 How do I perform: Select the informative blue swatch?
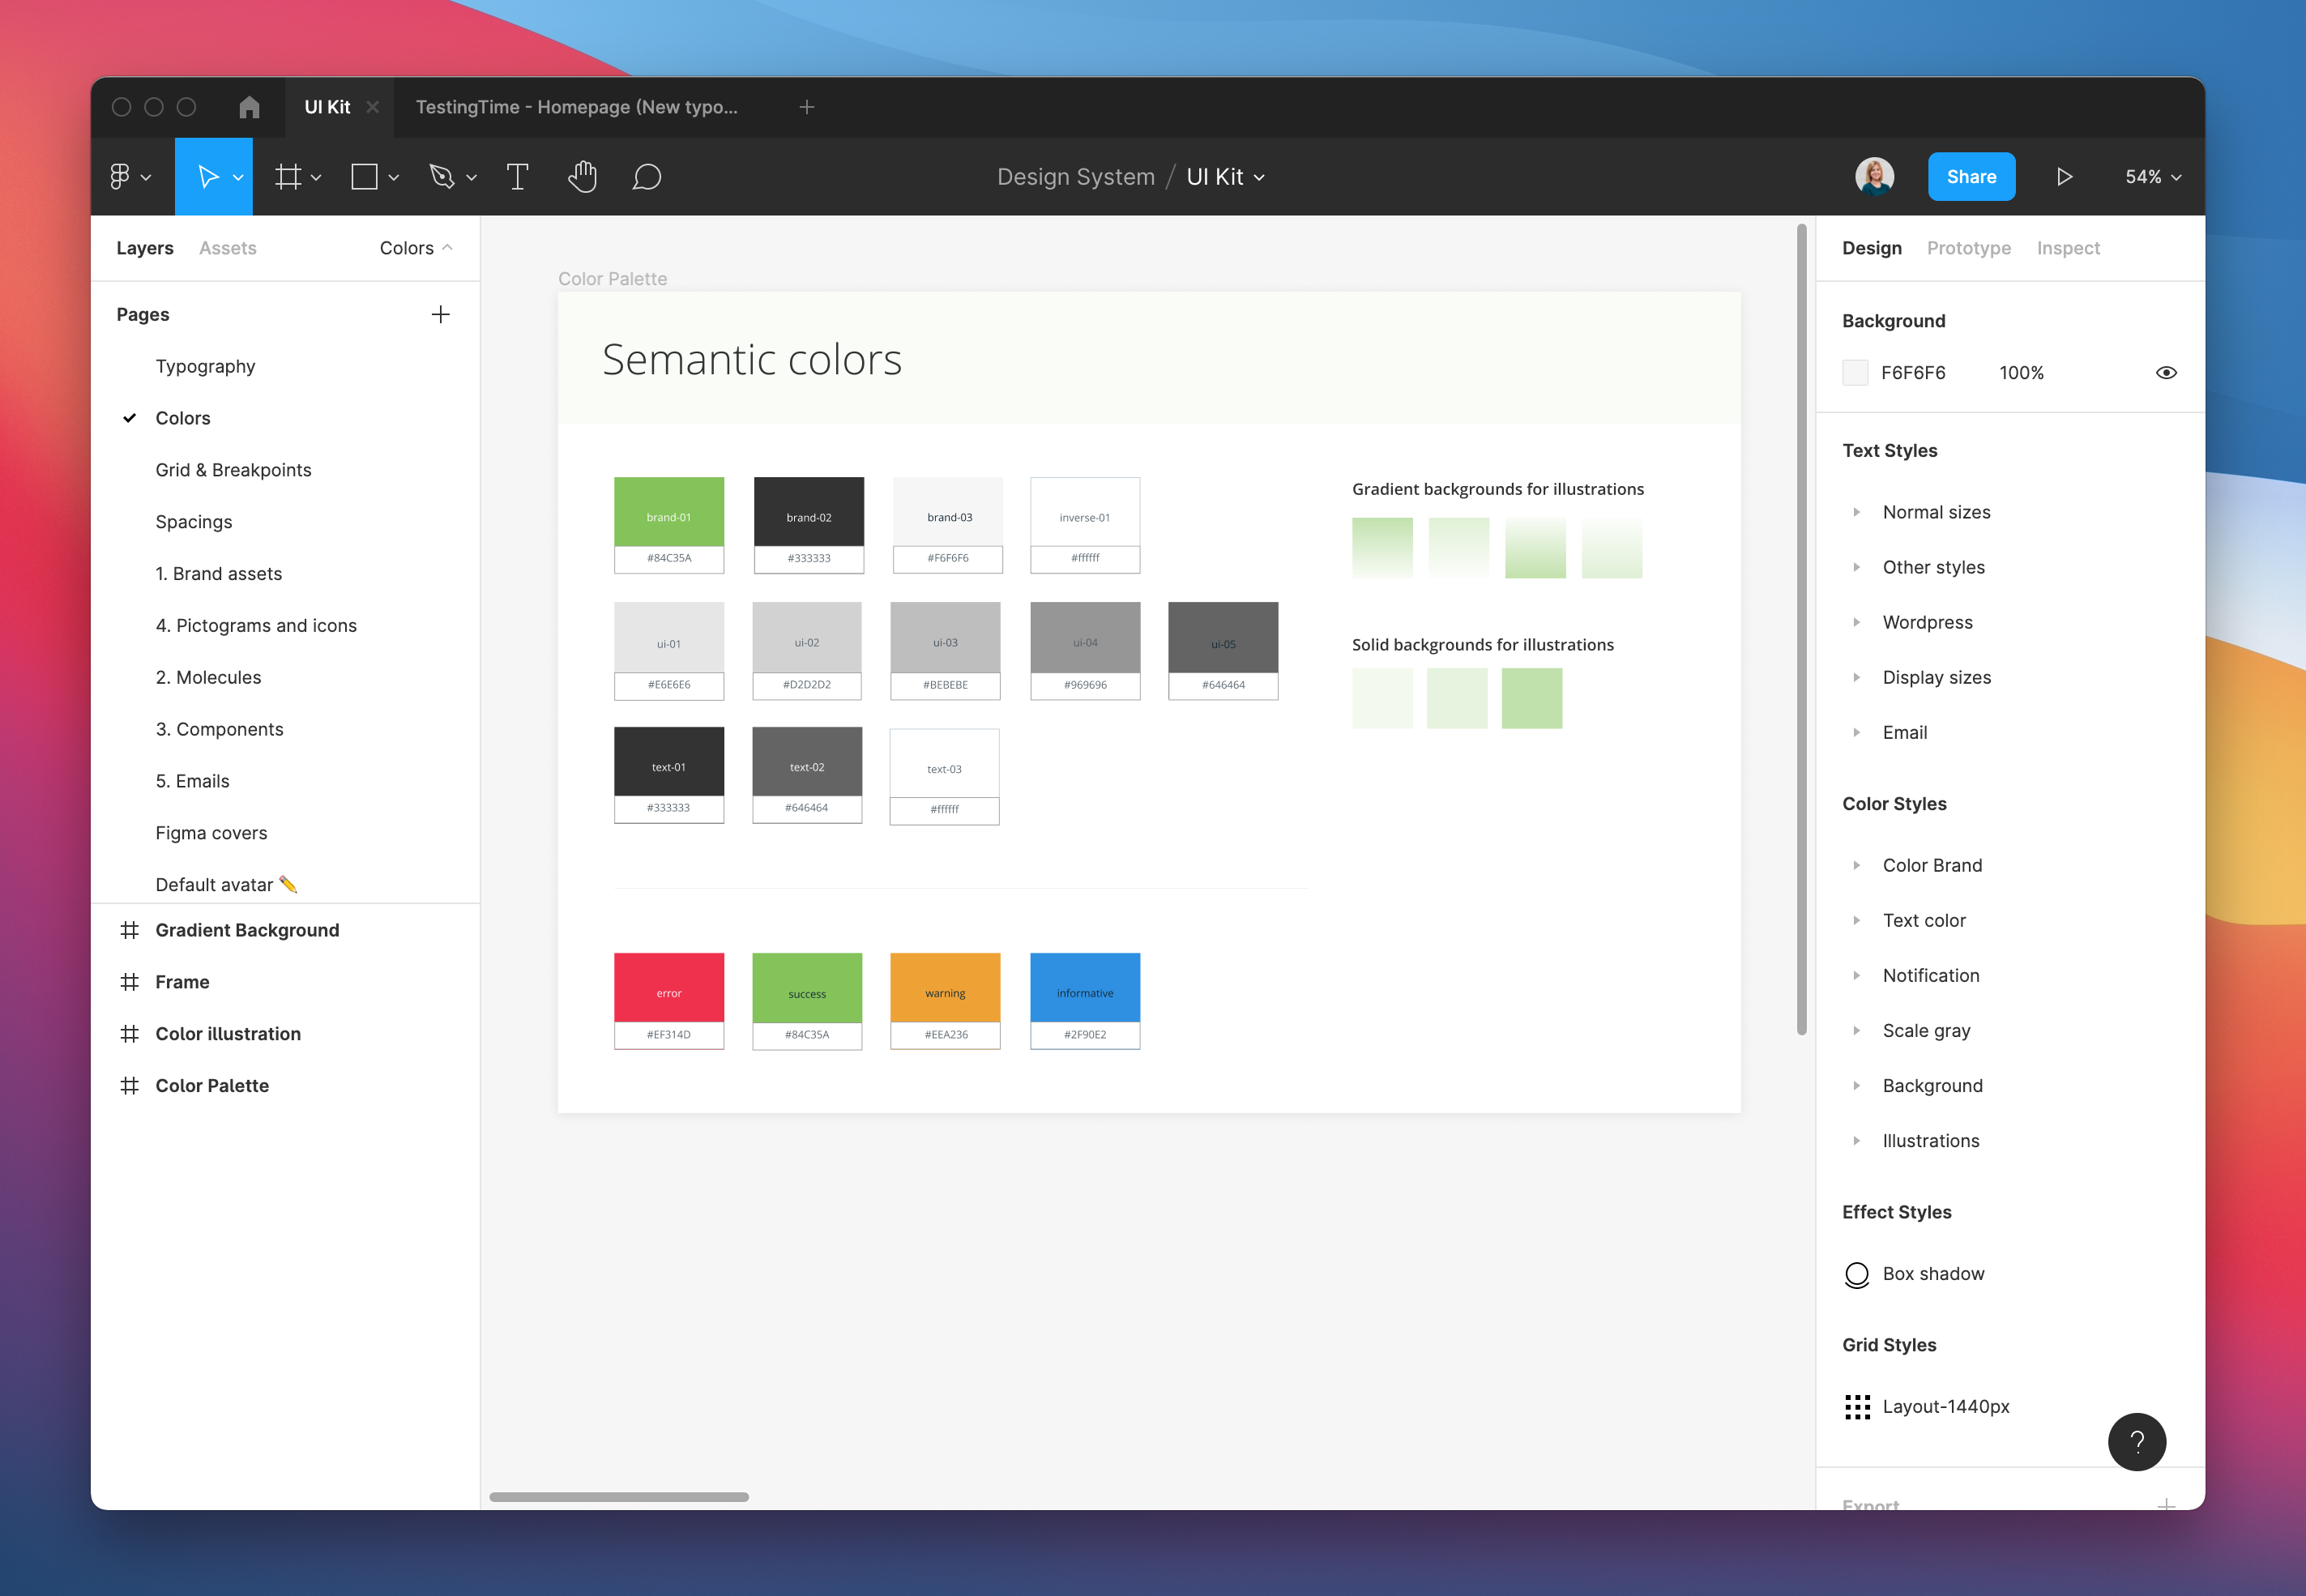coord(1085,988)
